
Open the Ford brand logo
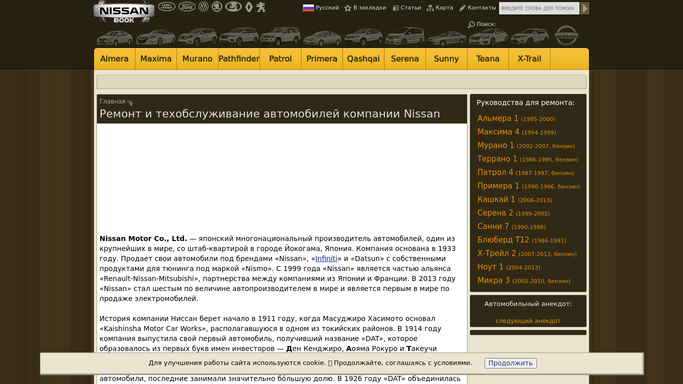tap(187, 7)
